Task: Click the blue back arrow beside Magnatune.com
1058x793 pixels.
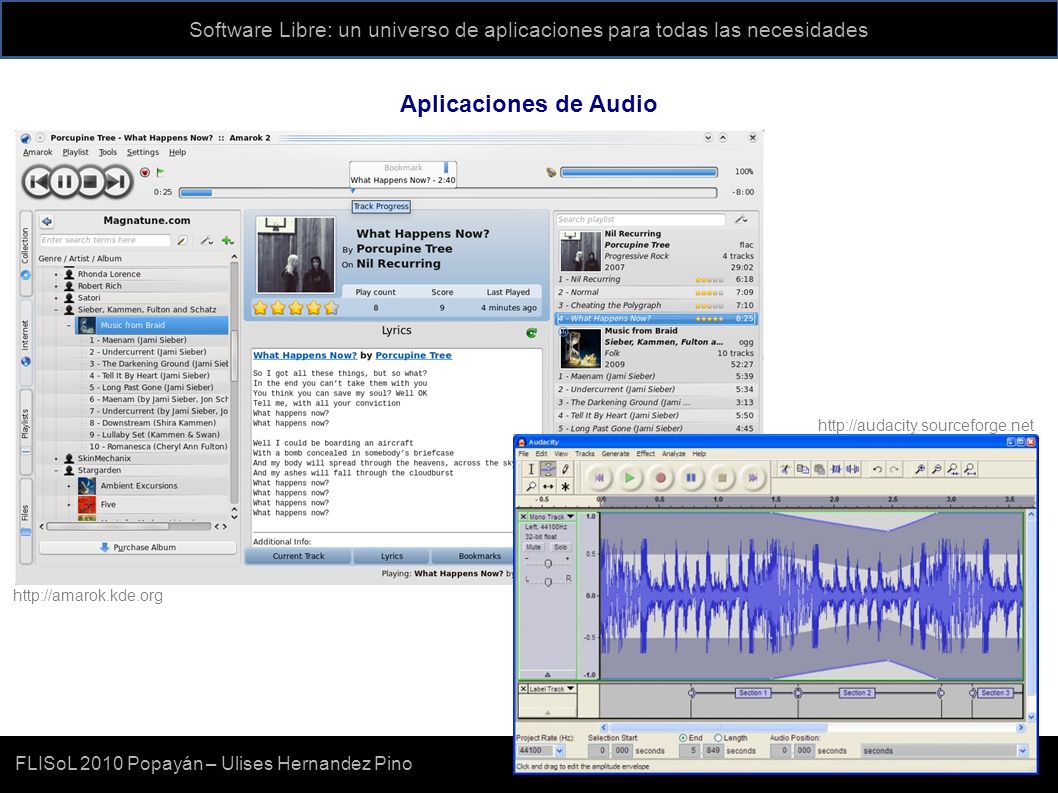Action: click(47, 221)
